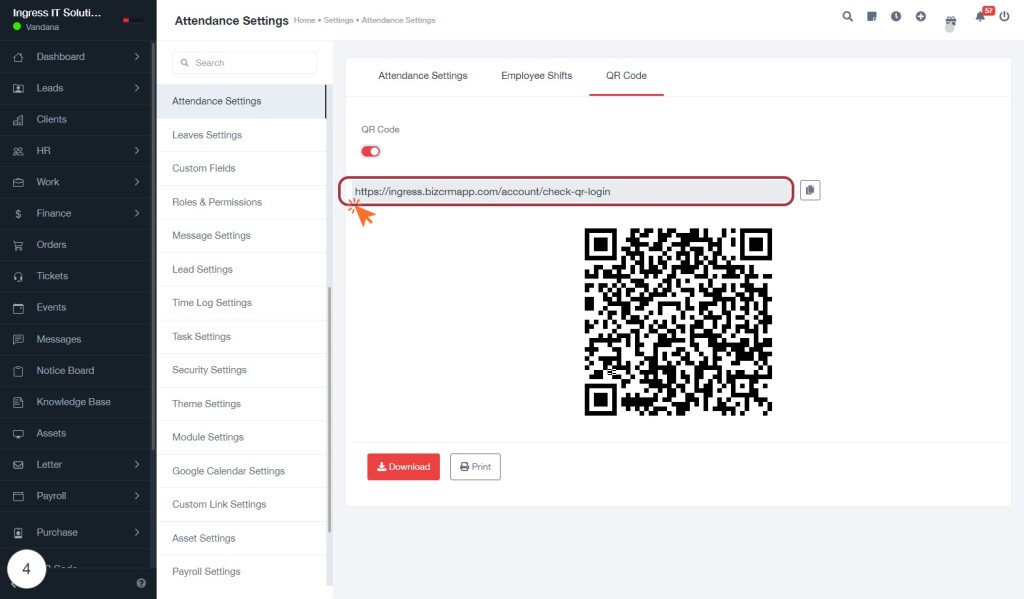The image size is (1024, 599).
Task: Expand the Payroll menu chevron
Action: pyautogui.click(x=136, y=496)
